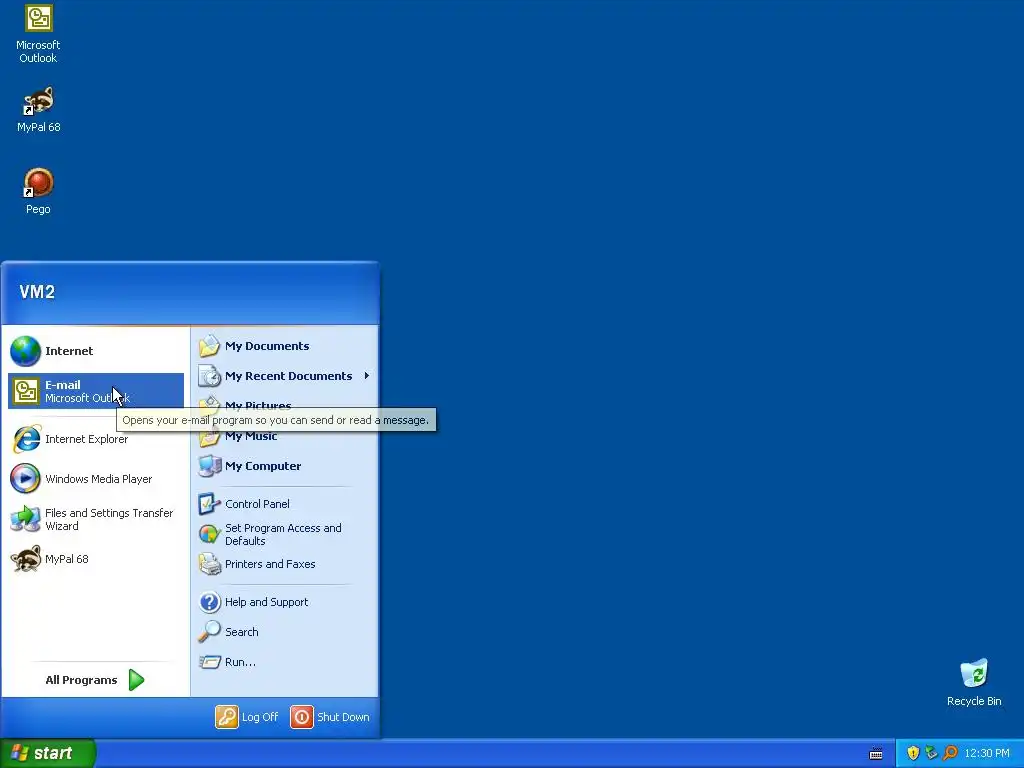Viewport: 1024px width, 768px height.
Task: Click the VM2 user name header
Action: (x=37, y=292)
